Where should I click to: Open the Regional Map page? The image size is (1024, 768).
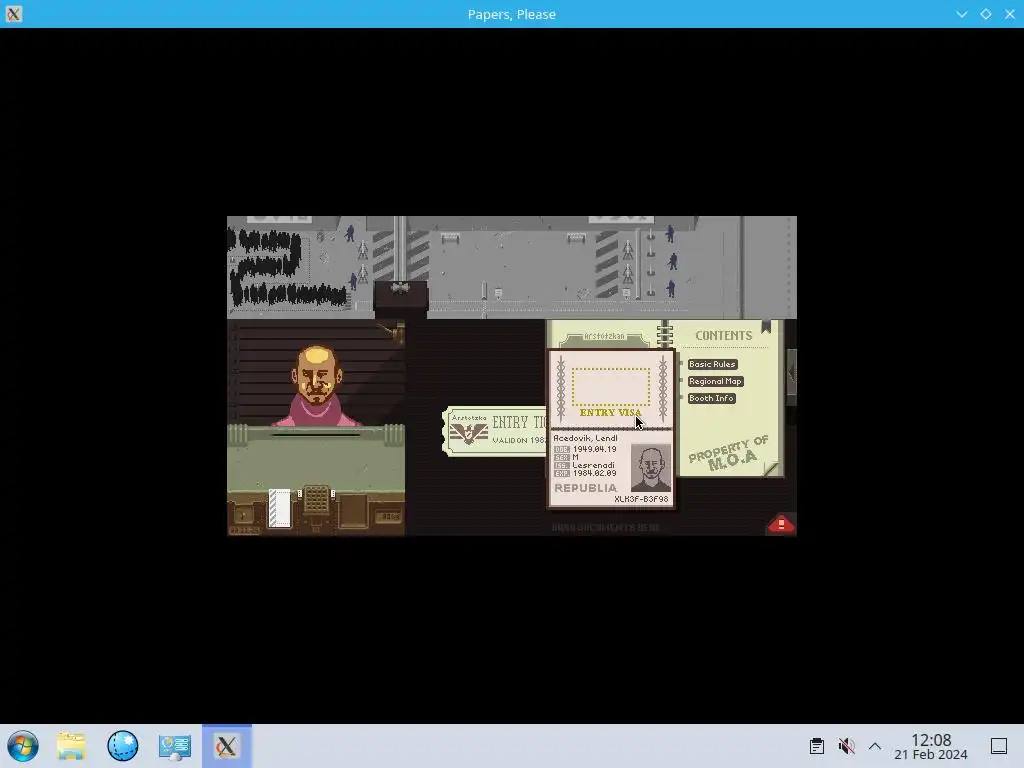pos(715,381)
